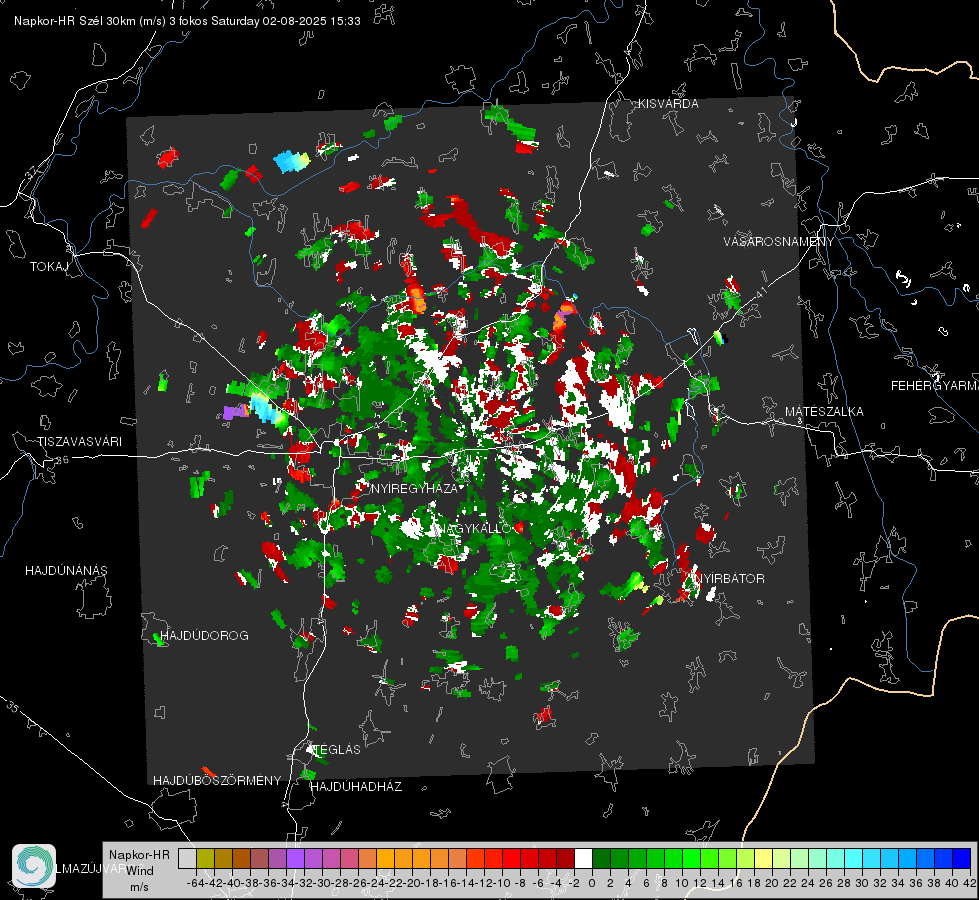
Task: Click the olive legend swatch above -64
Action: [205, 858]
